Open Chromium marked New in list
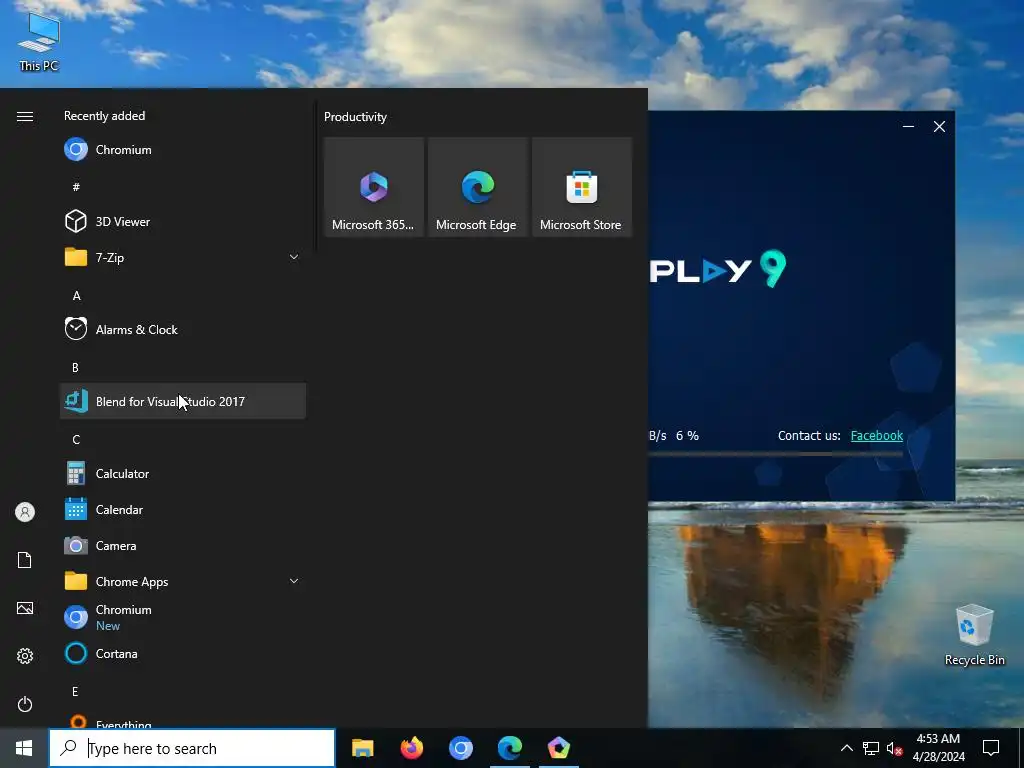1024x768 pixels. 183,617
